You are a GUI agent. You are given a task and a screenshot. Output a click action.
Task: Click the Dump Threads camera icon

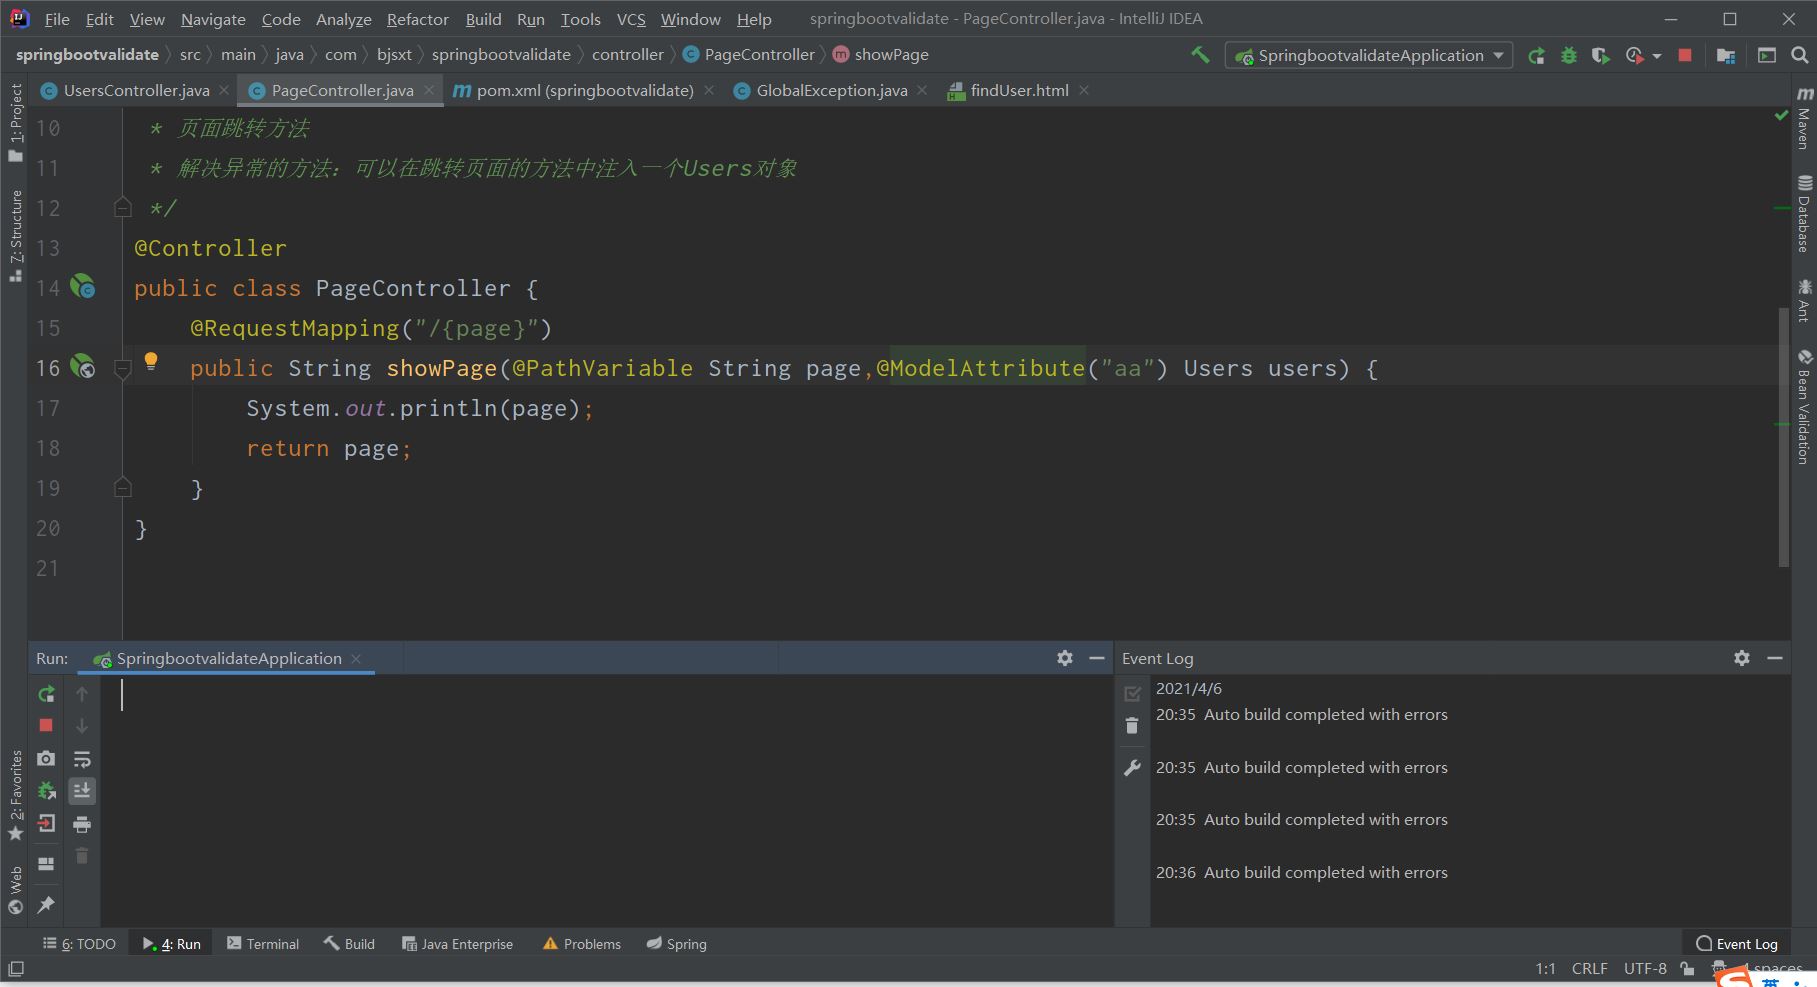46,759
